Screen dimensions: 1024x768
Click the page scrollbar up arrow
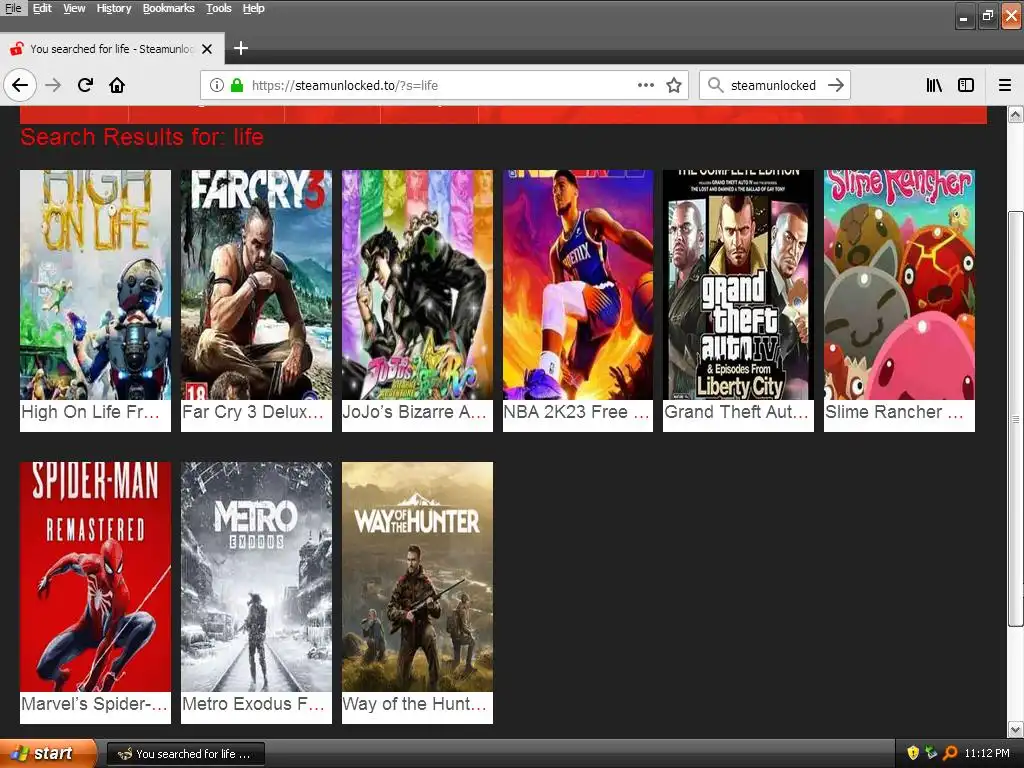coord(1016,115)
